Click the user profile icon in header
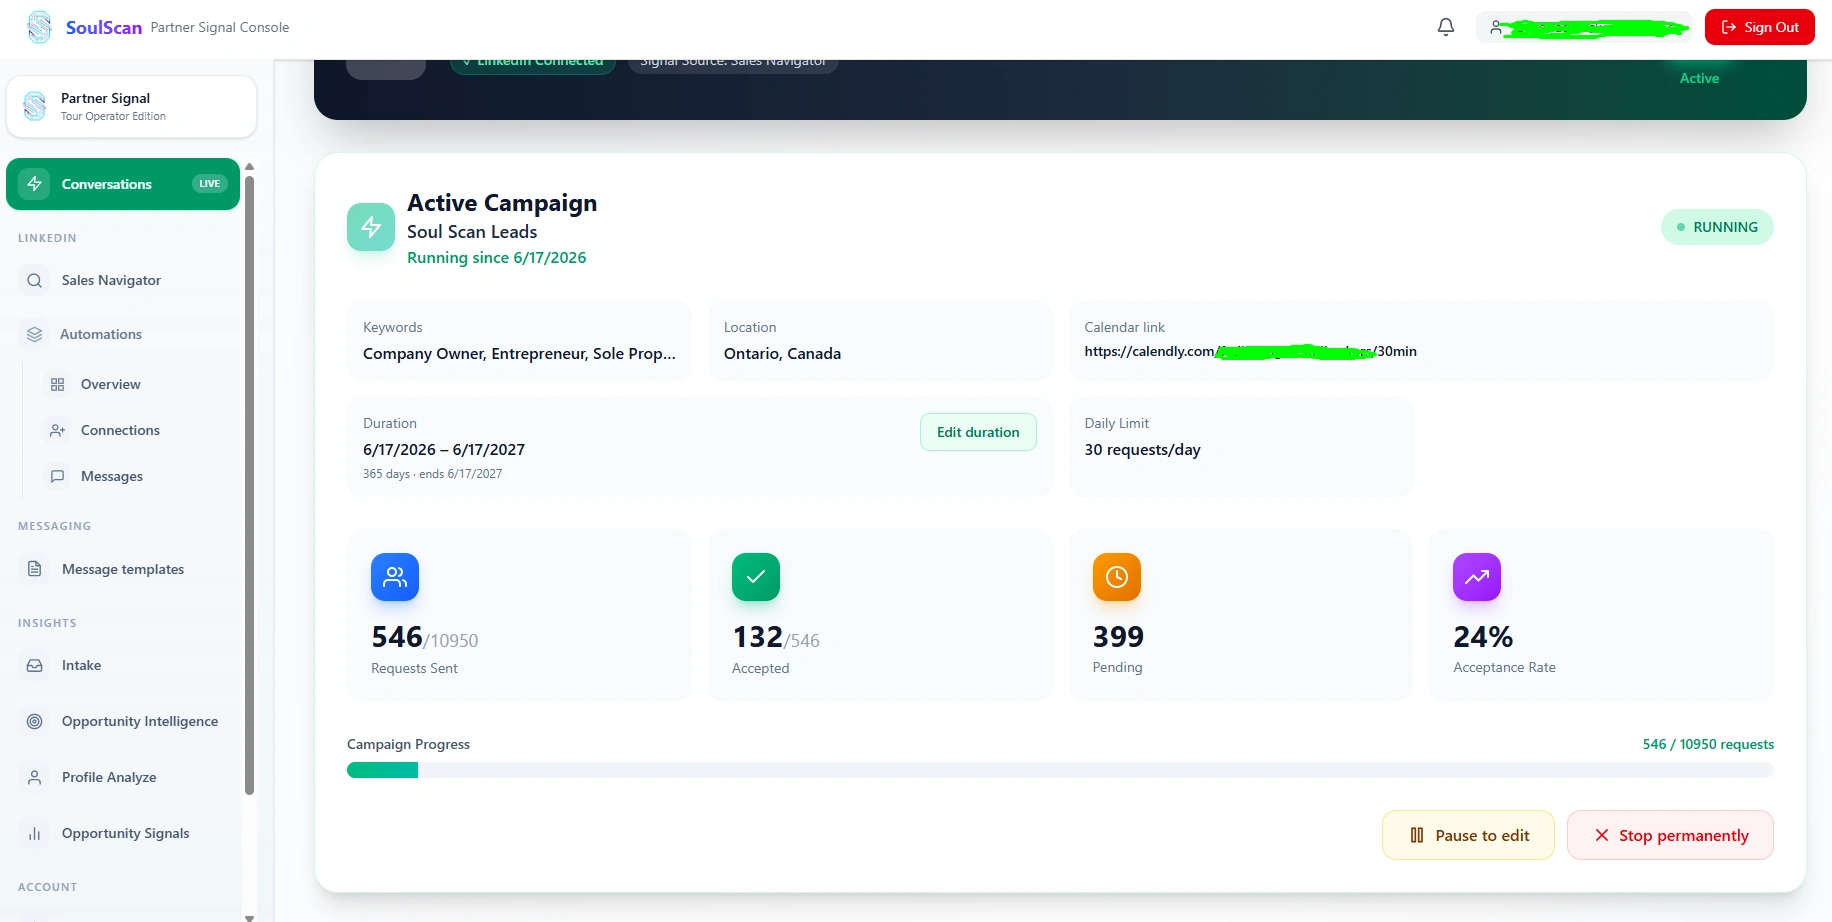This screenshot has height=922, width=1832. tap(1496, 27)
